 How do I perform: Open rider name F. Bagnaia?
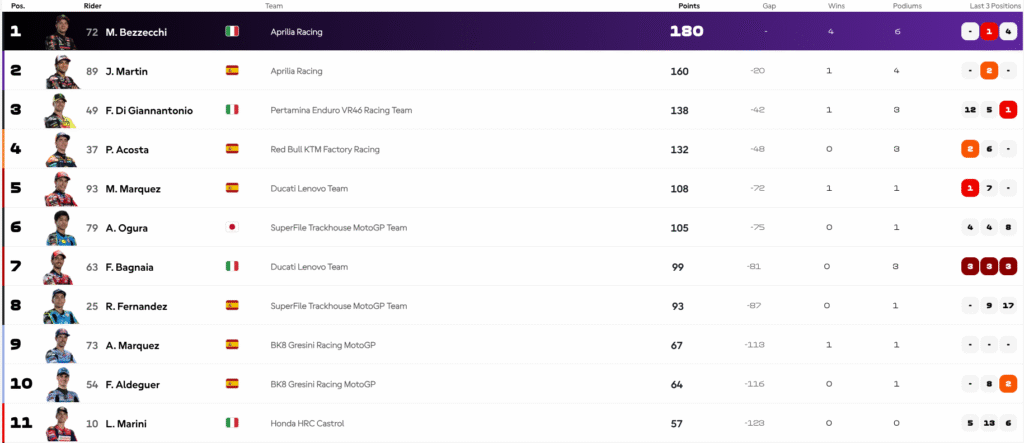(x=129, y=267)
